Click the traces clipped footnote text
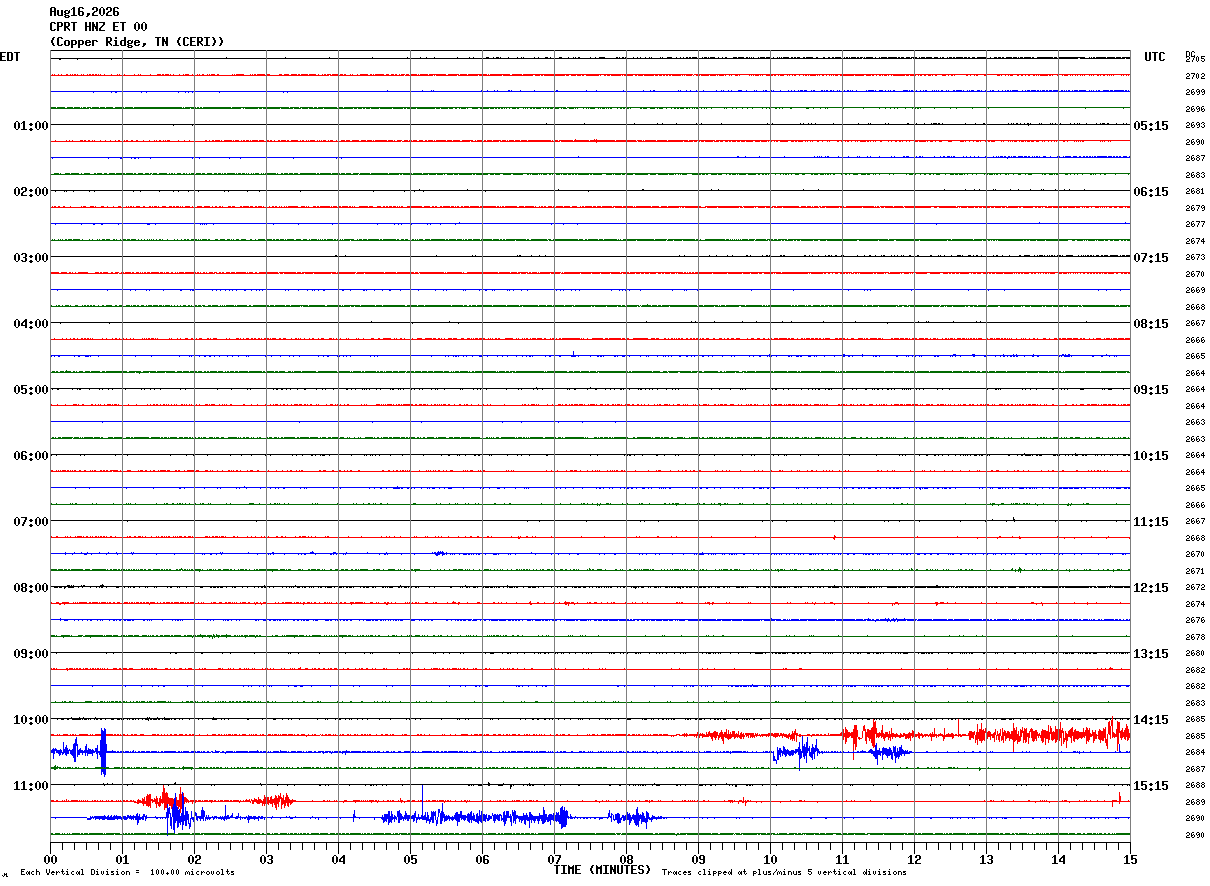Image resolution: width=1210 pixels, height=886 pixels. pyautogui.click(x=784, y=873)
